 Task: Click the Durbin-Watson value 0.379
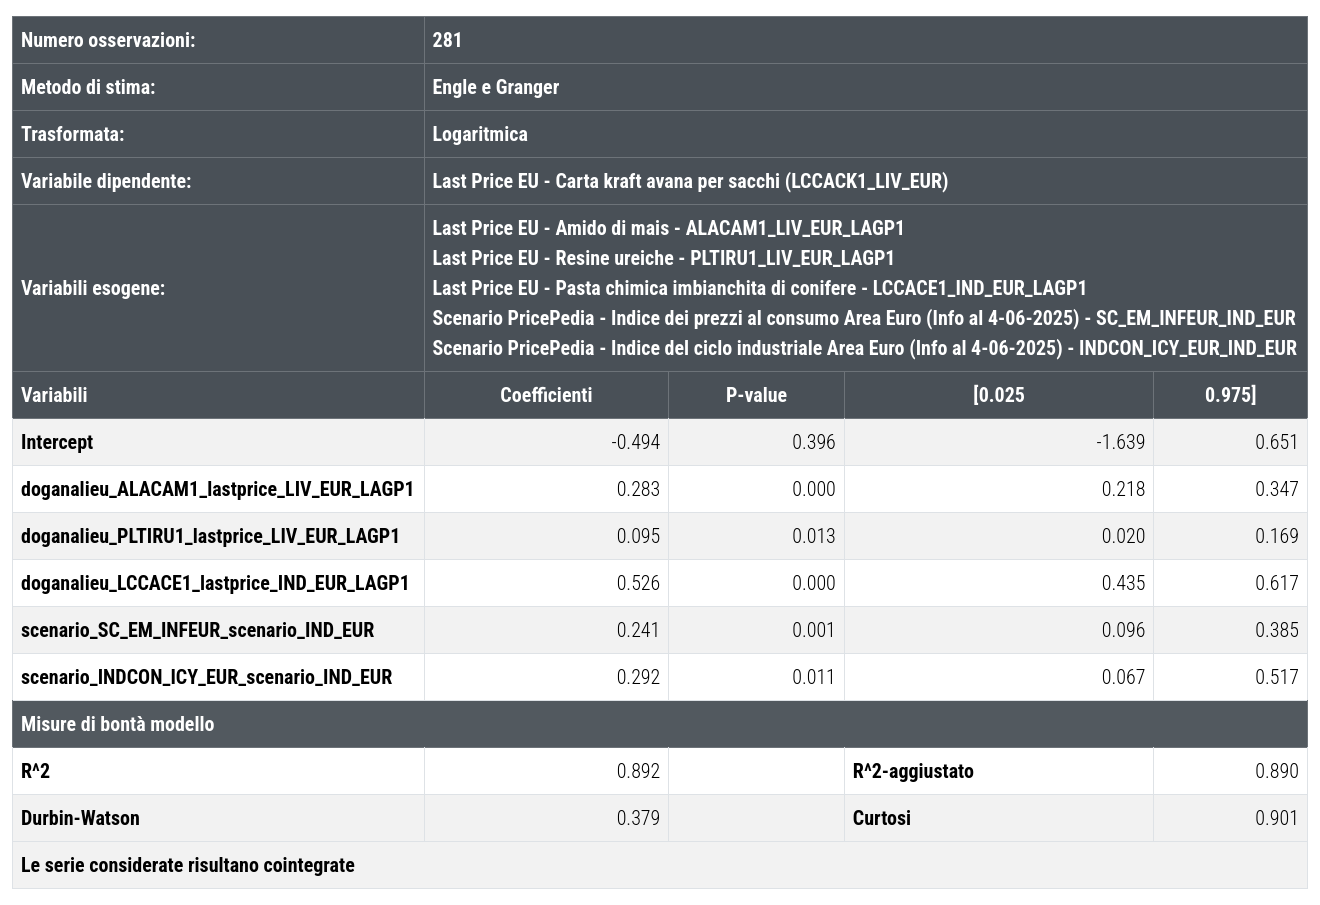pyautogui.click(x=638, y=818)
